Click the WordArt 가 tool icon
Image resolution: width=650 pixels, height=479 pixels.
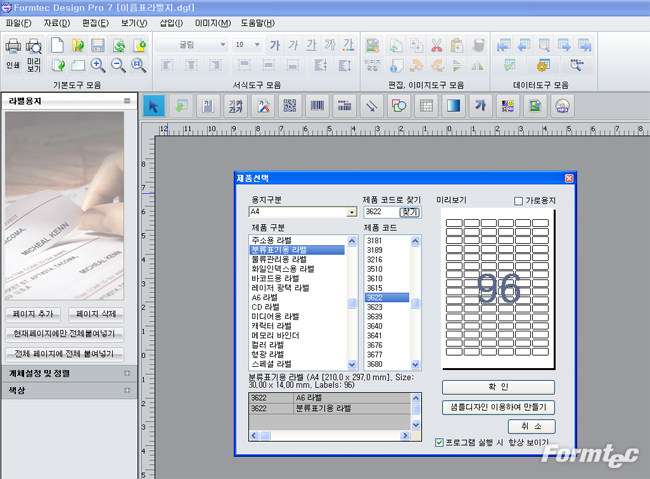(480, 106)
